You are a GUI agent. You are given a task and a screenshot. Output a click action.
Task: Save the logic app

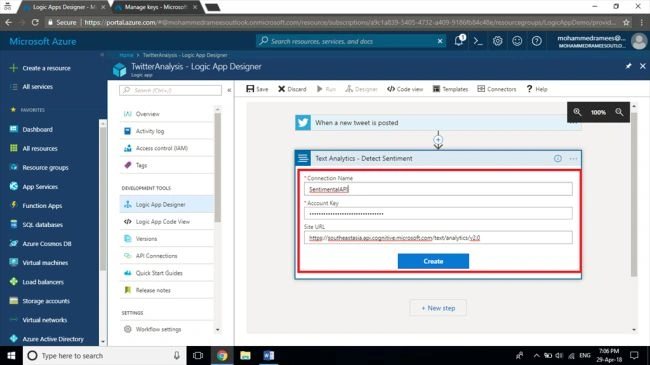tap(257, 89)
